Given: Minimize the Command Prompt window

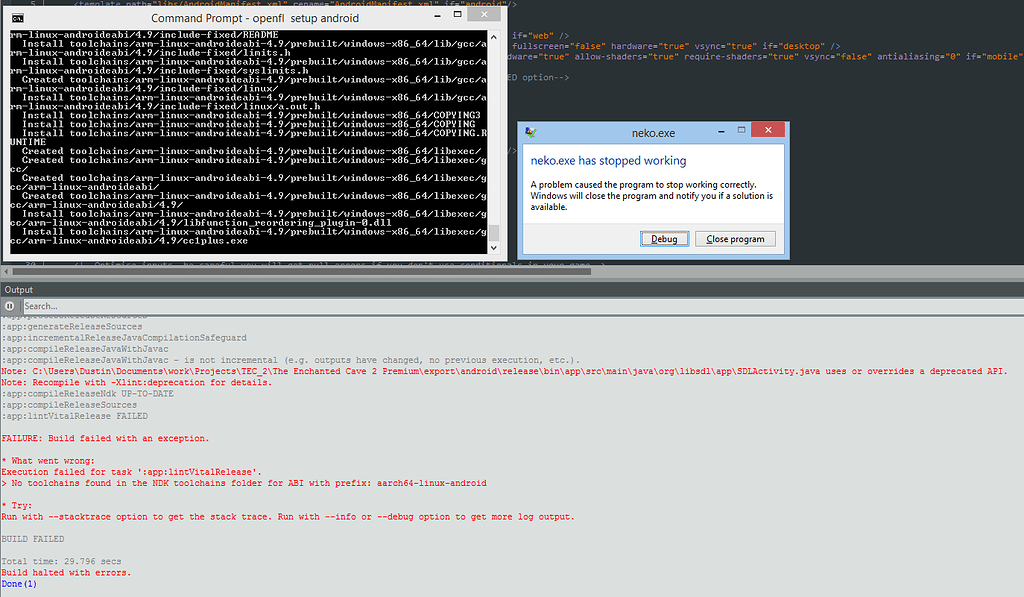Looking at the screenshot, I should tap(437, 16).
